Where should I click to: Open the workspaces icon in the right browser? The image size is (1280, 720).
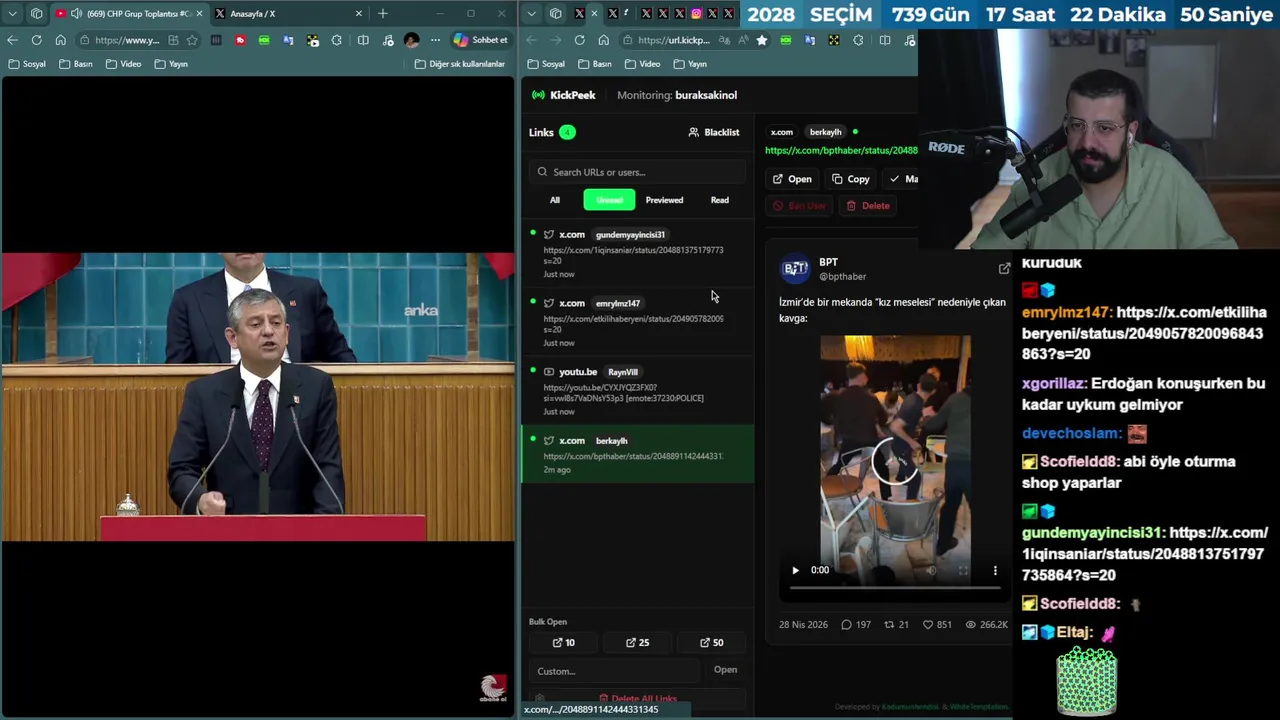click(556, 13)
